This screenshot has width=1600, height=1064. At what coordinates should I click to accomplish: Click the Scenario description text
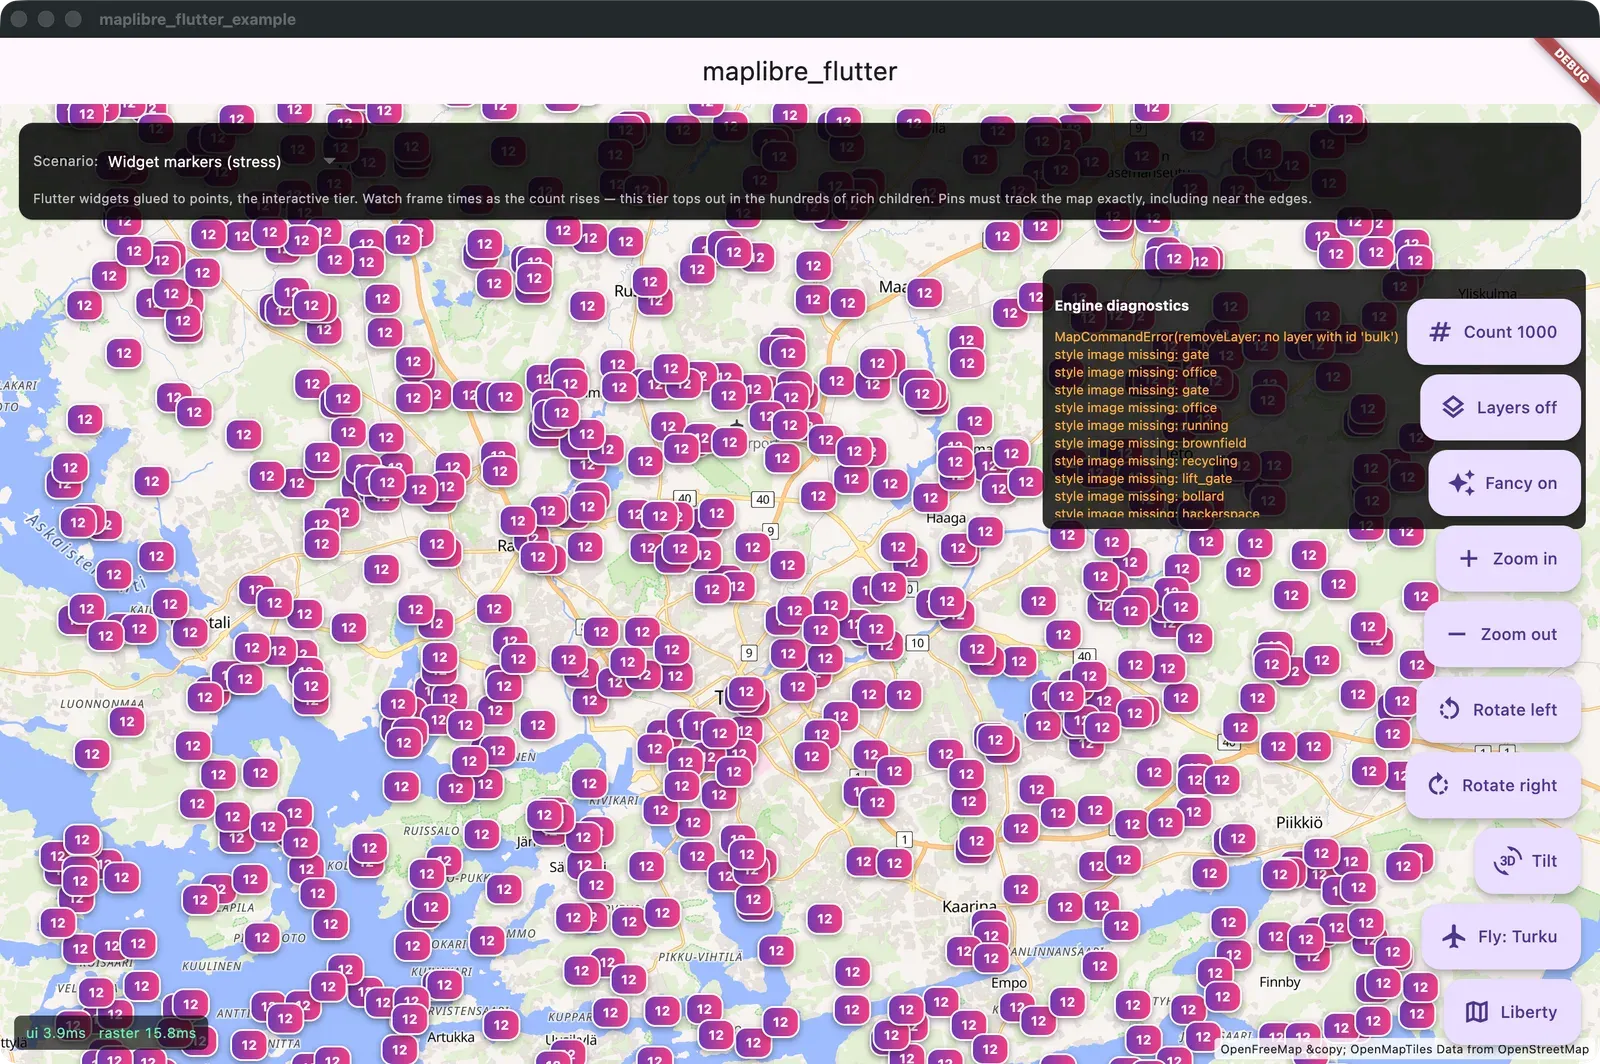click(x=672, y=199)
